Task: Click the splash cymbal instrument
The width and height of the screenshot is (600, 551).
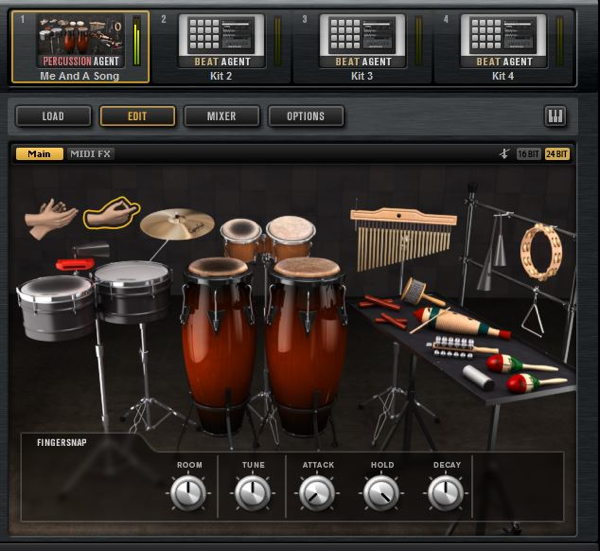Action: point(177,223)
